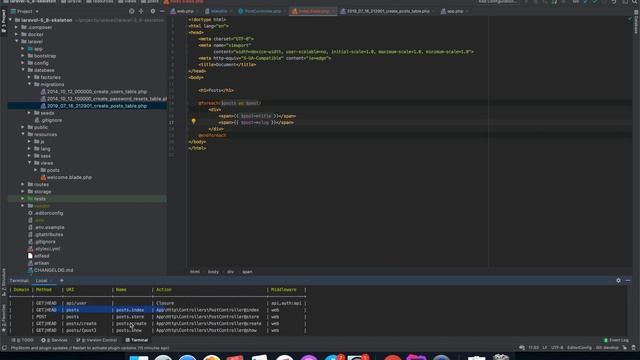Open the Event Log
Image resolution: width=640 pixels, height=360 pixels.
click(616, 340)
